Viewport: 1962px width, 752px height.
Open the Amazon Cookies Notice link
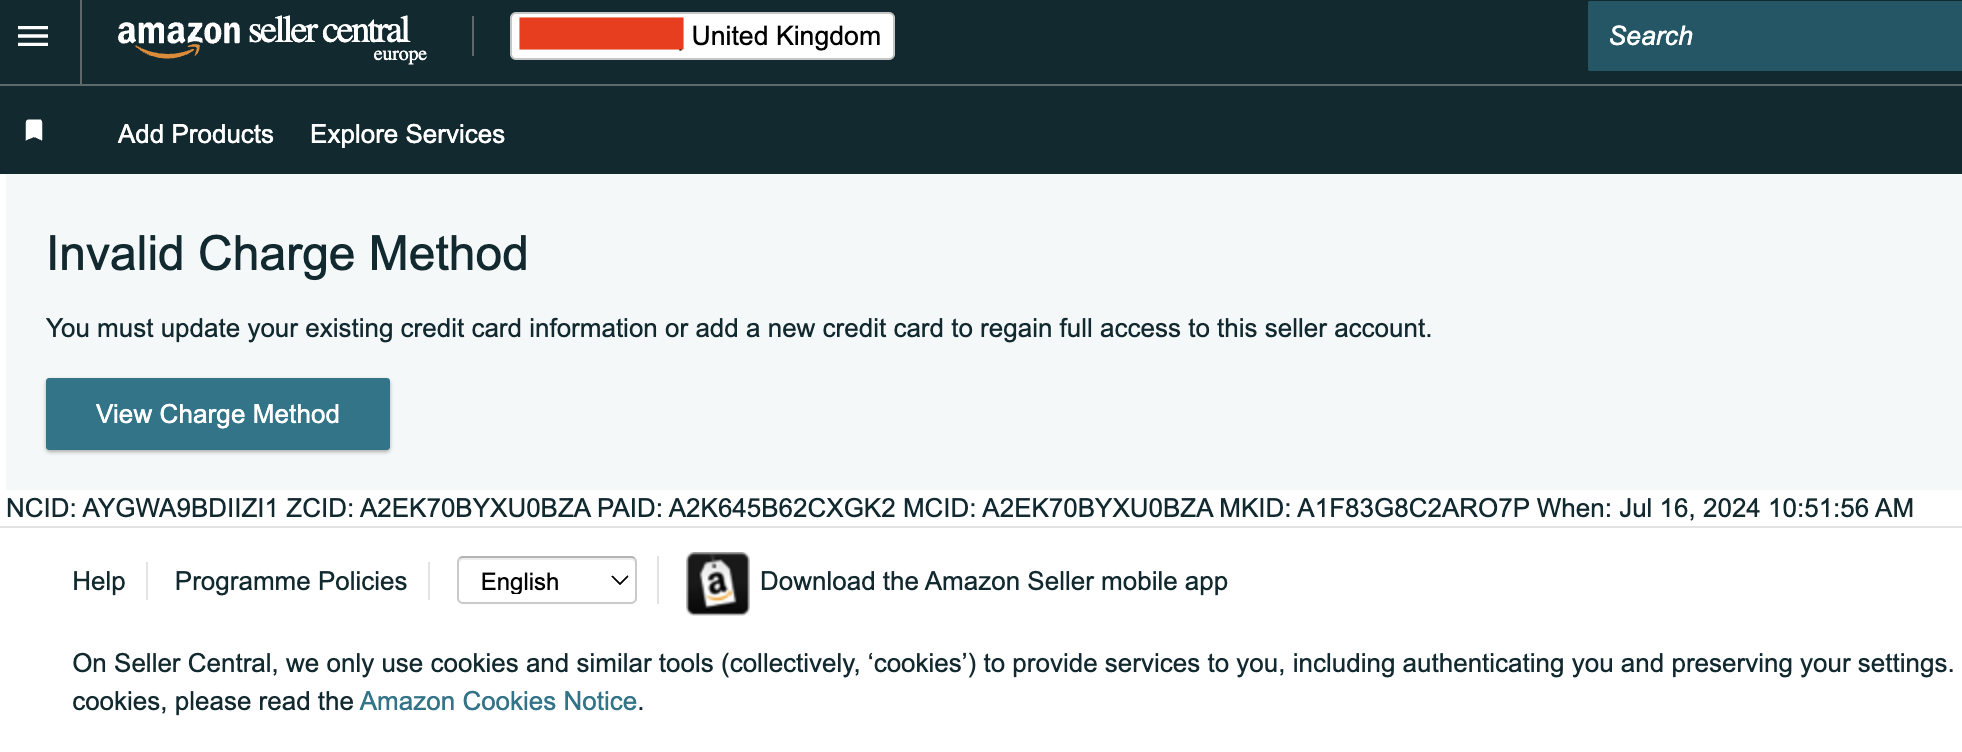click(498, 701)
